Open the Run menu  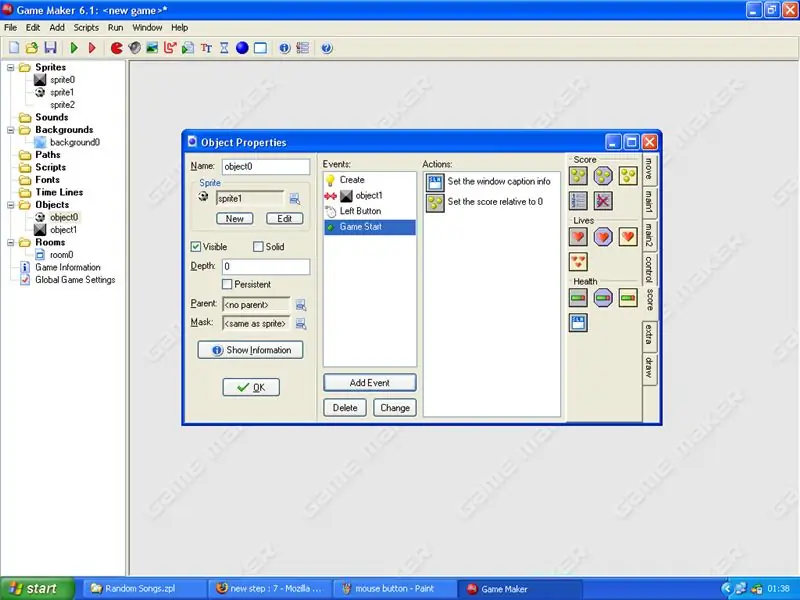[115, 28]
